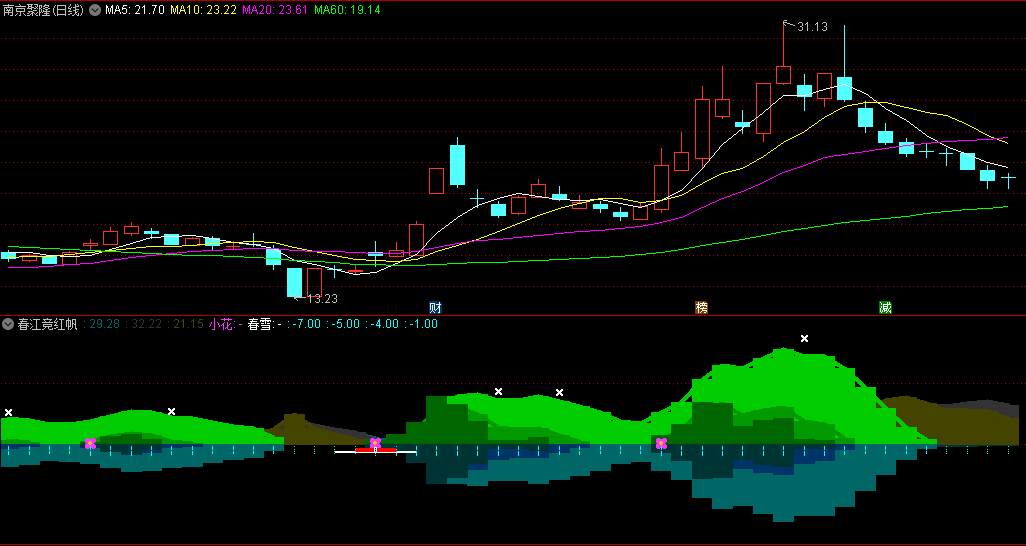Click the 小花 indicator label
Screen dimensions: 1026x546
coord(221,323)
